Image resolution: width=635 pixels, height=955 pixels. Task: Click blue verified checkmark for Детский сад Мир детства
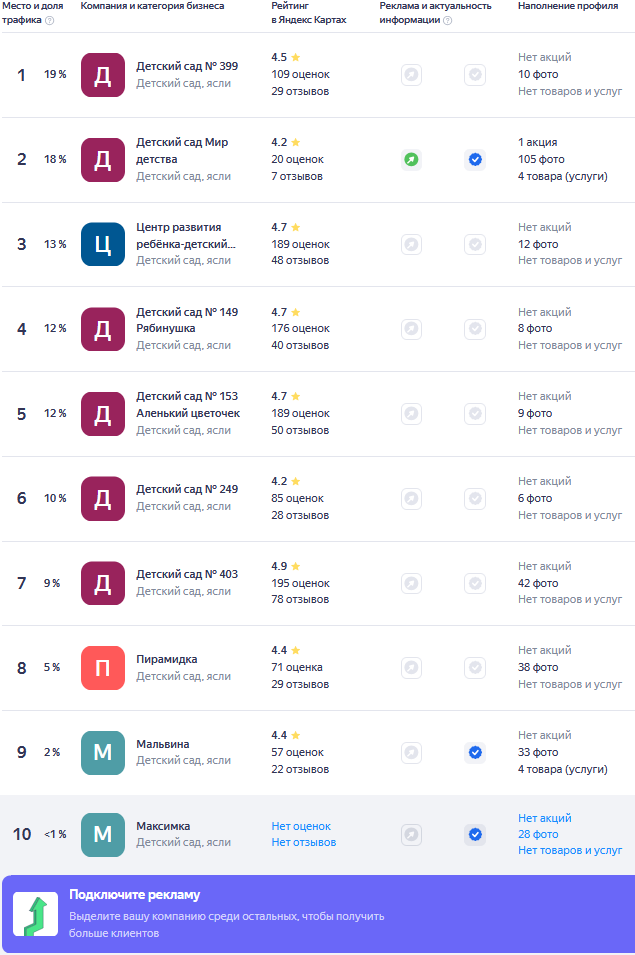coord(475,159)
